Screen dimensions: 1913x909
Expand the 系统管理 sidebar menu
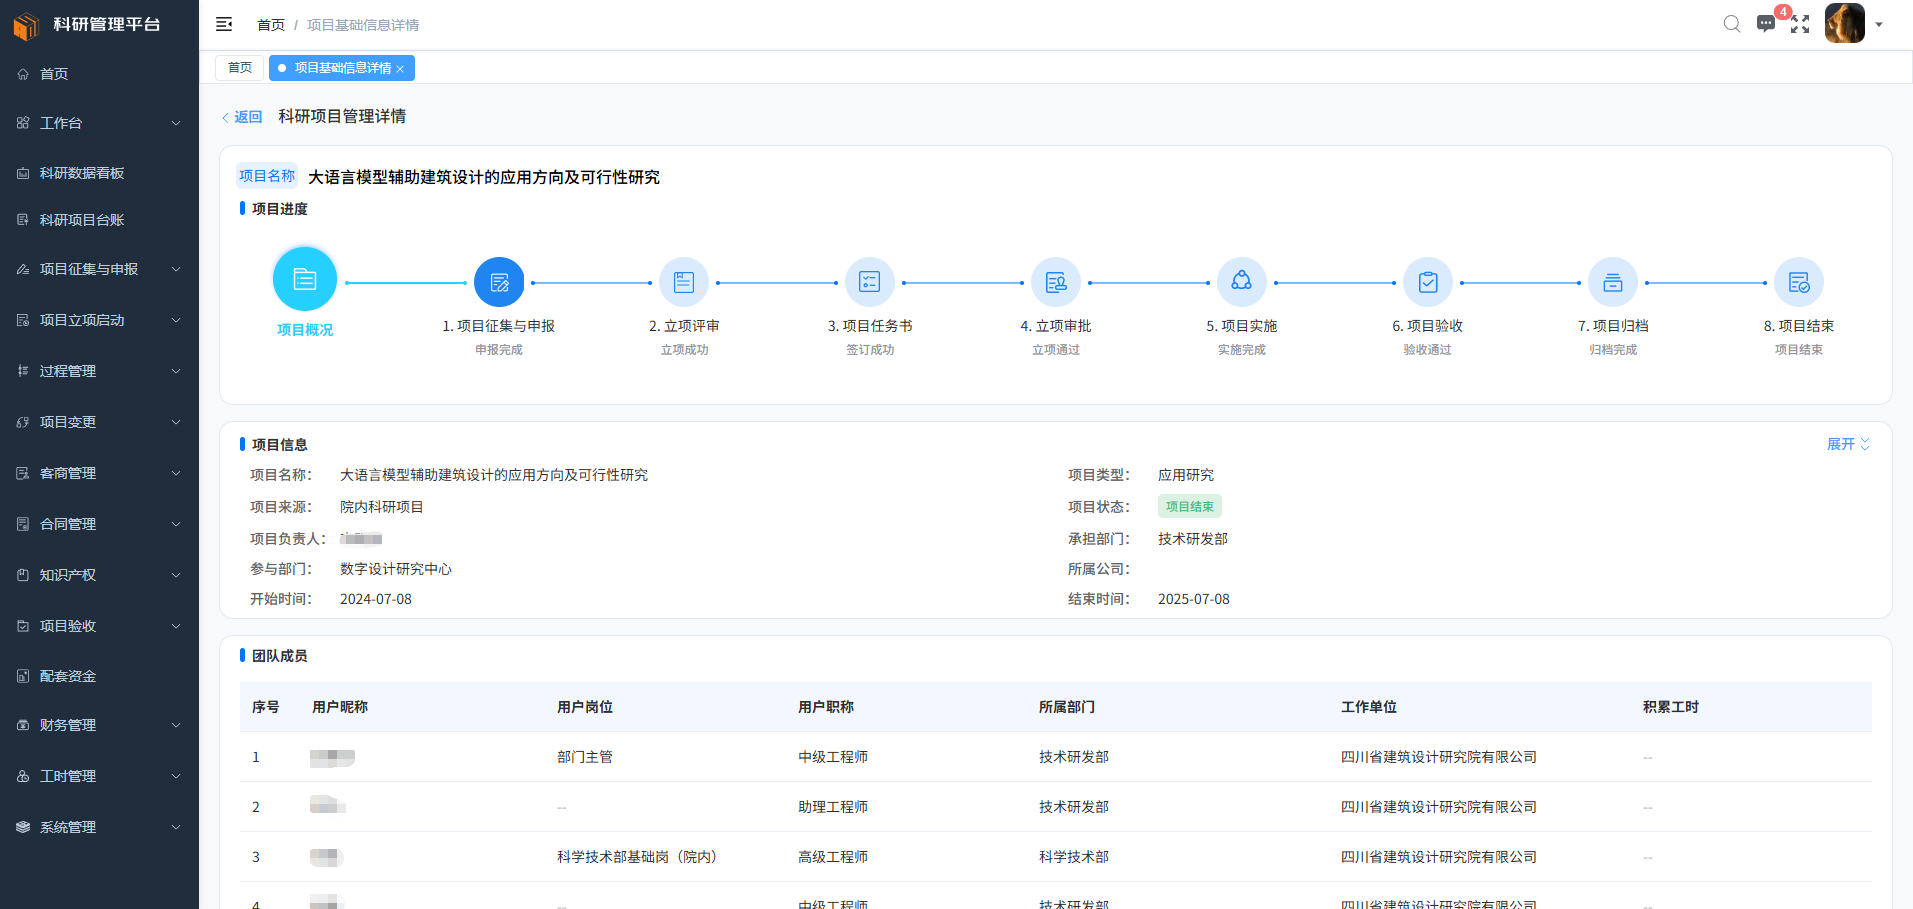pyautogui.click(x=99, y=827)
